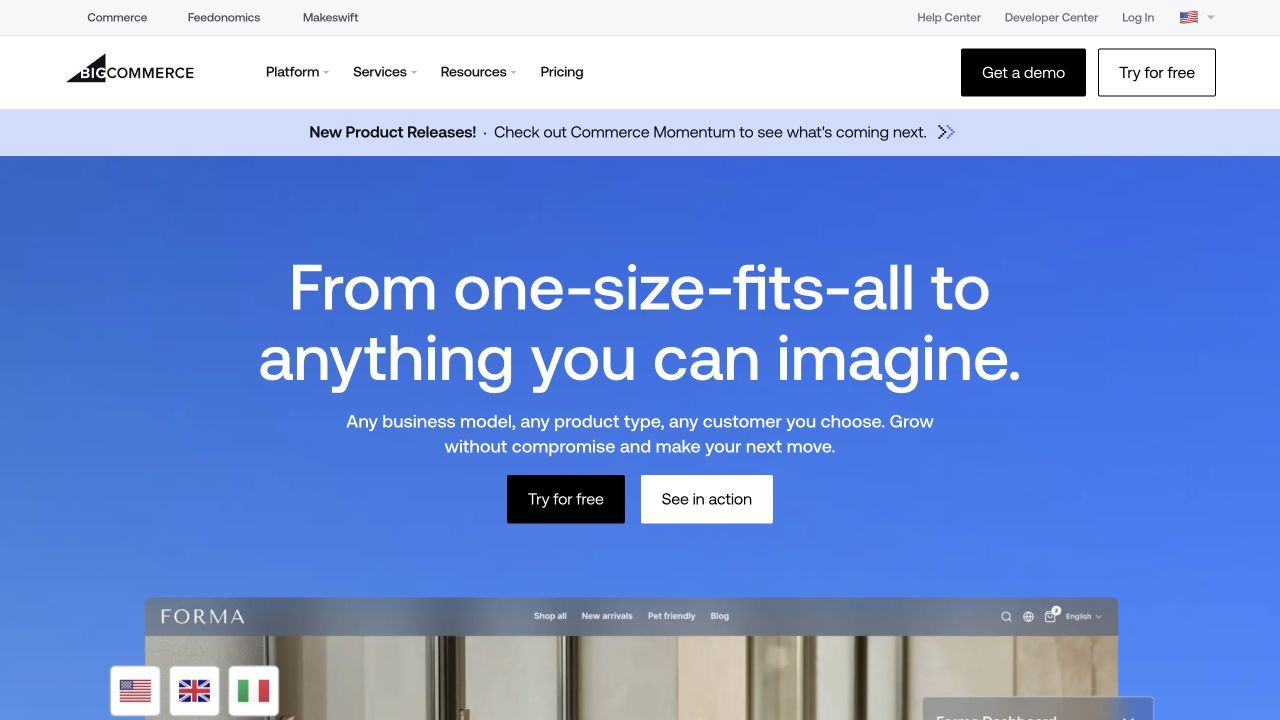Visit the Developer Center
The height and width of the screenshot is (720, 1280).
(1051, 17)
